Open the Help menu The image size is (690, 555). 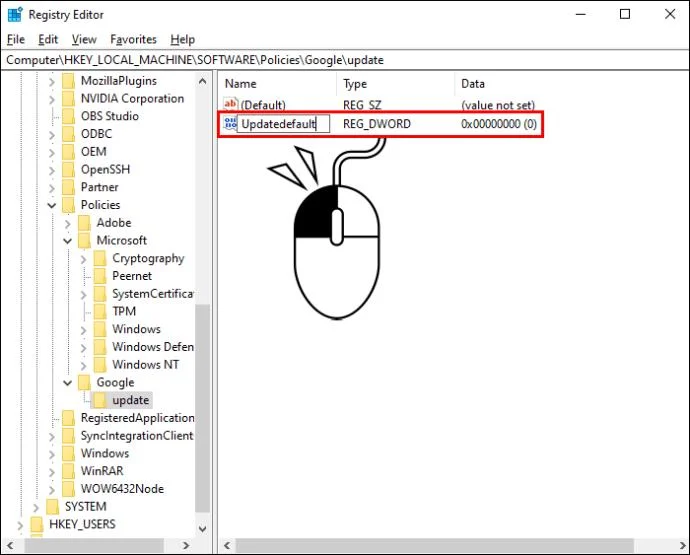183,40
